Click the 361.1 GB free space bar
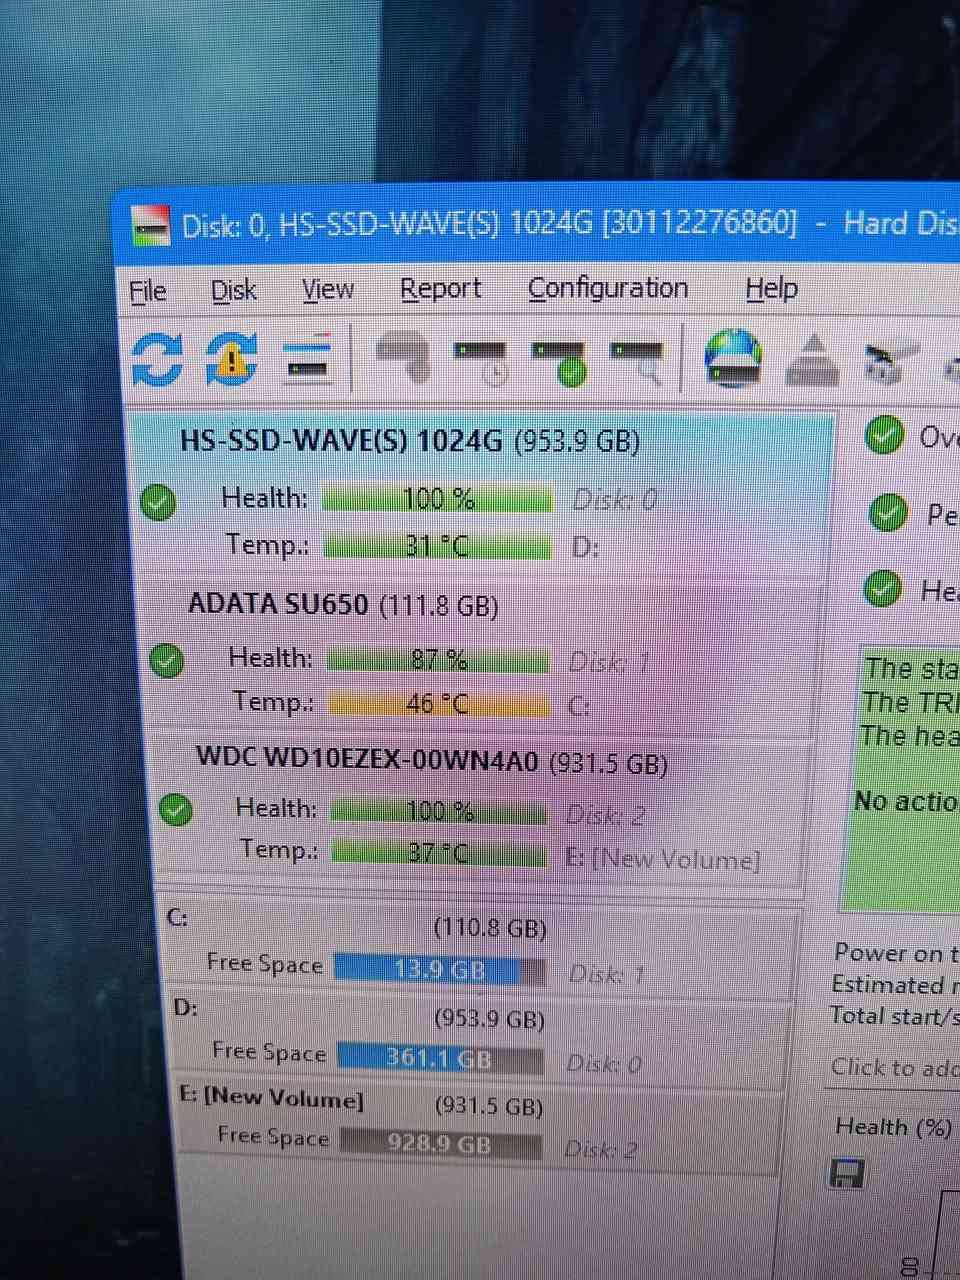The width and height of the screenshot is (960, 1280). point(440,1057)
